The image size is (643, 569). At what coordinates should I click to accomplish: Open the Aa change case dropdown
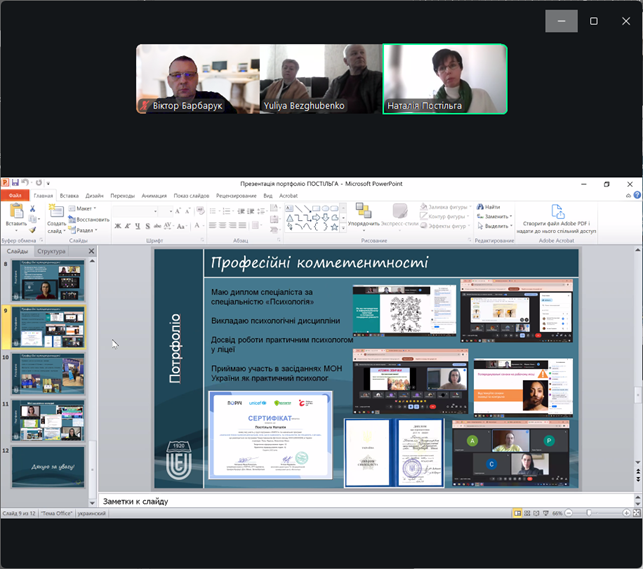(182, 226)
